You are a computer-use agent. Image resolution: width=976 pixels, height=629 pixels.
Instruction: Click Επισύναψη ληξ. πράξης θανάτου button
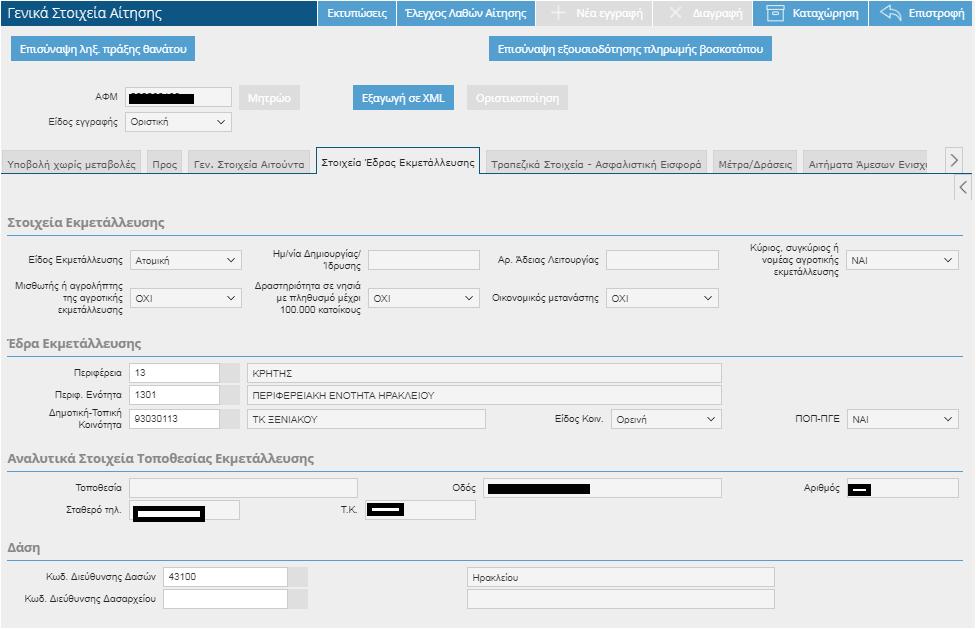coord(103,49)
